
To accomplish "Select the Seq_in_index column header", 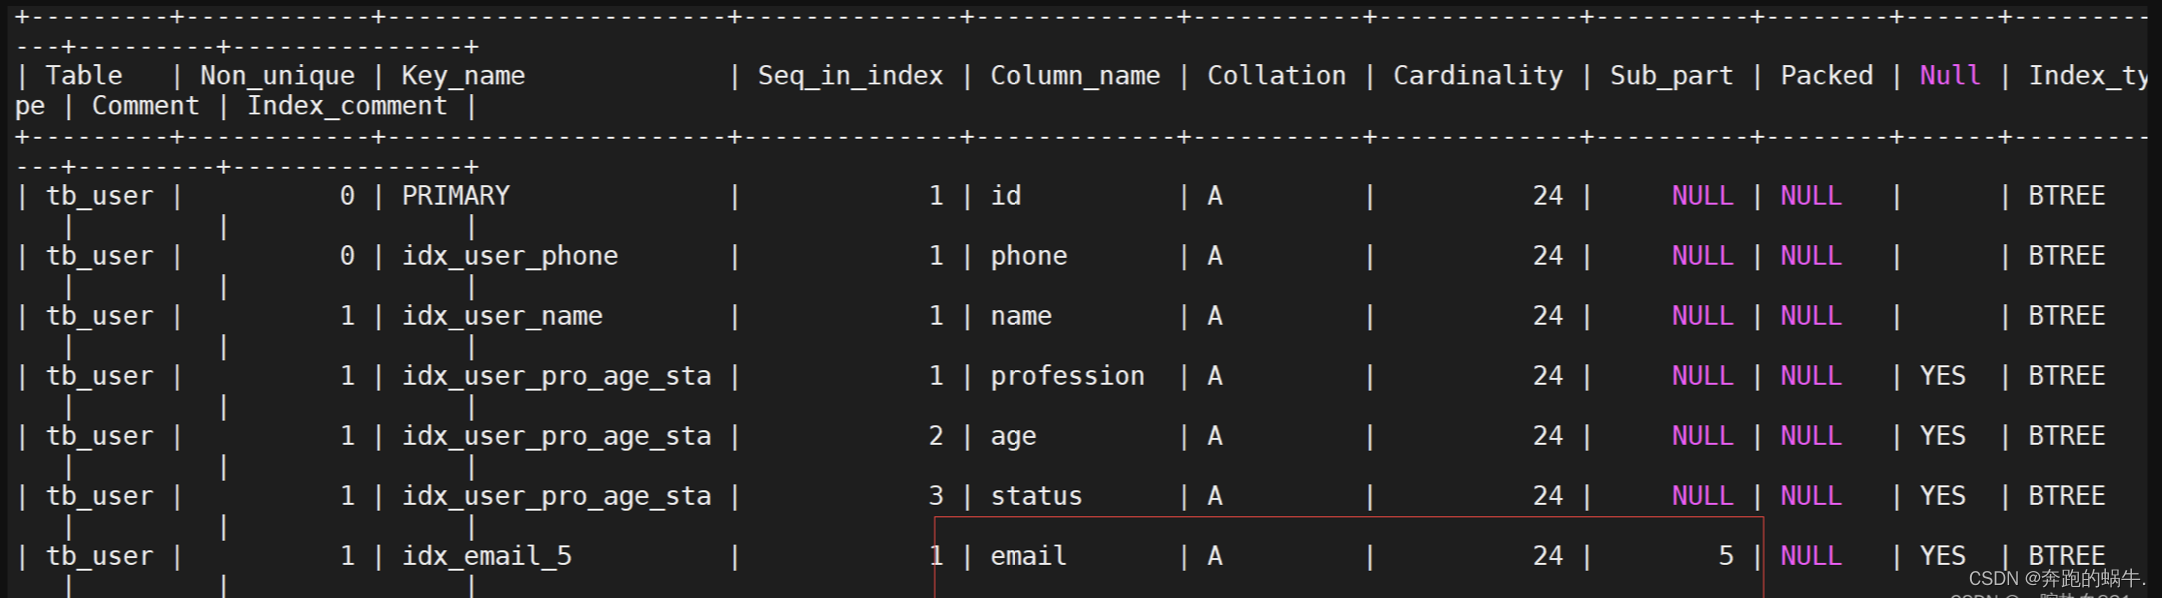I will click(850, 76).
